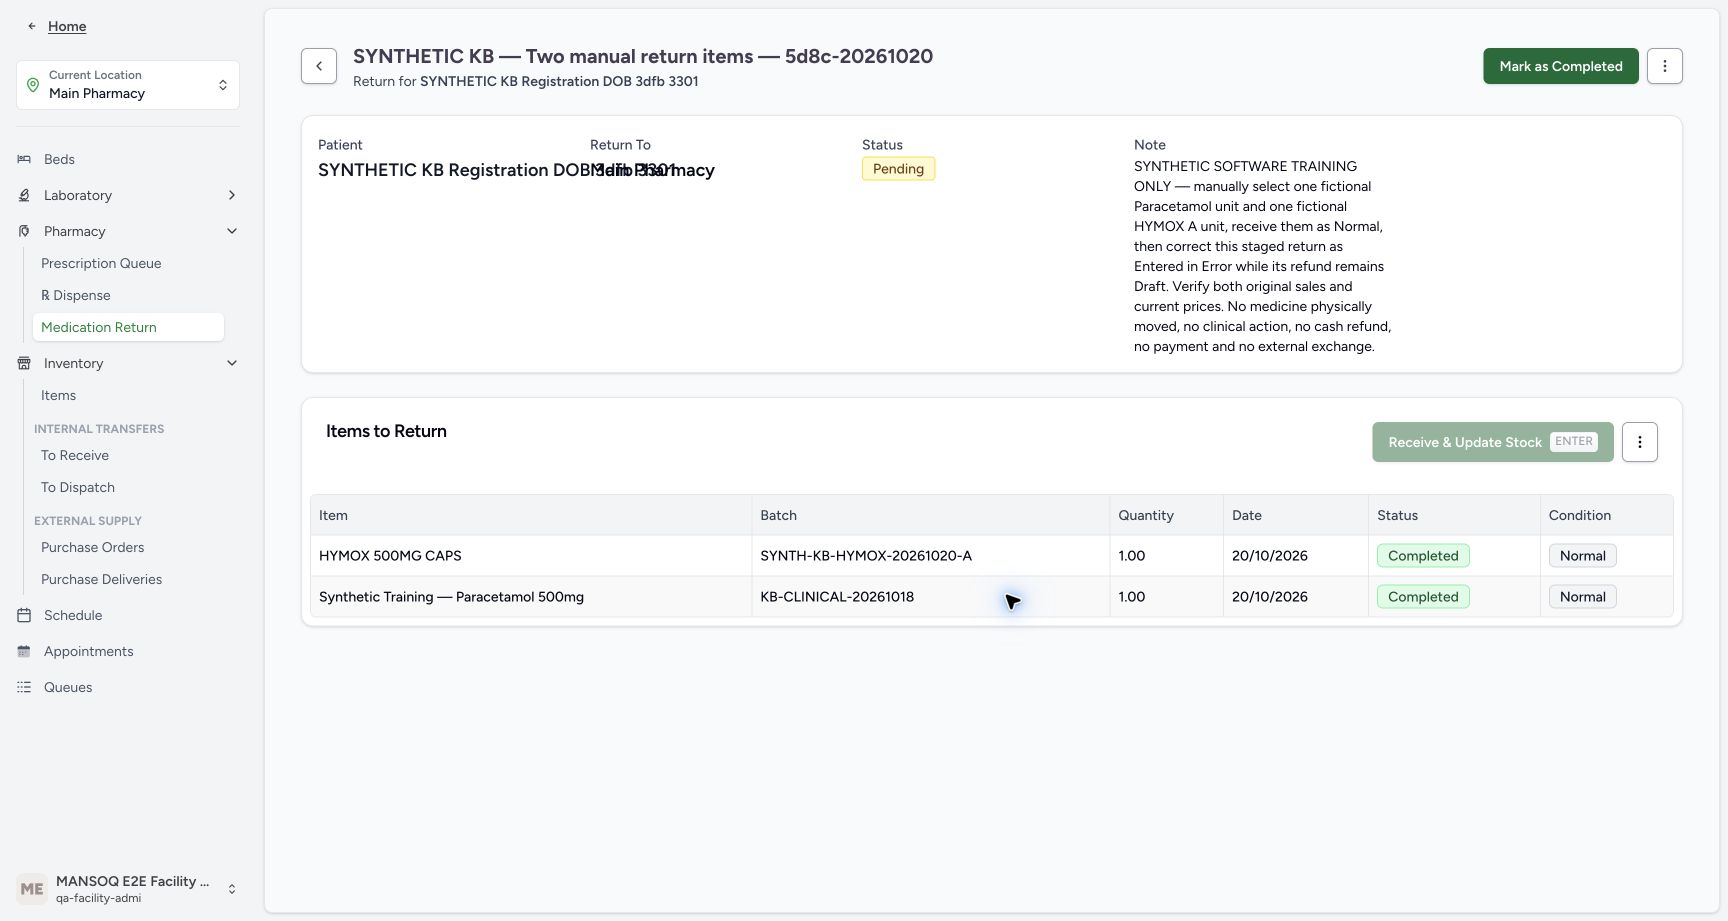1728x921 pixels.
Task: Click the Appointments calendar icon
Action: coord(24,651)
